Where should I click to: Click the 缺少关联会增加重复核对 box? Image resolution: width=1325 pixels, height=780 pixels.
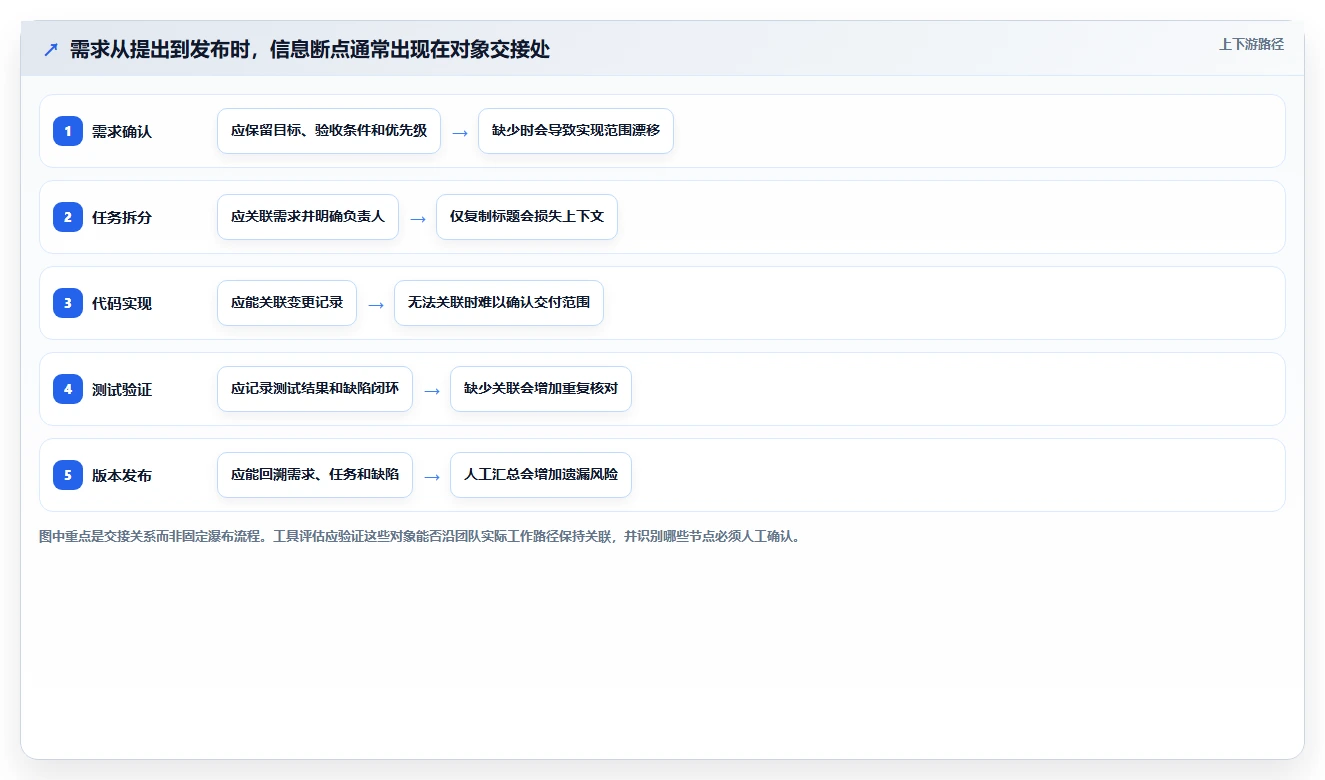coord(541,389)
